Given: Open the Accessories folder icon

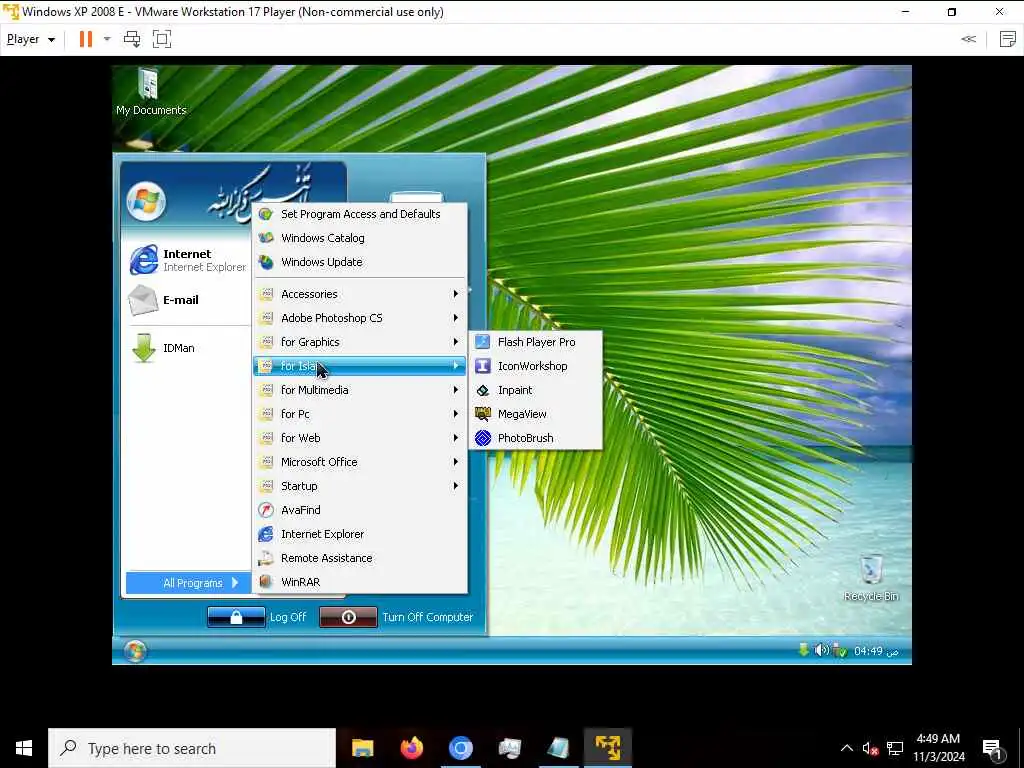Looking at the screenshot, I should coord(266,295).
